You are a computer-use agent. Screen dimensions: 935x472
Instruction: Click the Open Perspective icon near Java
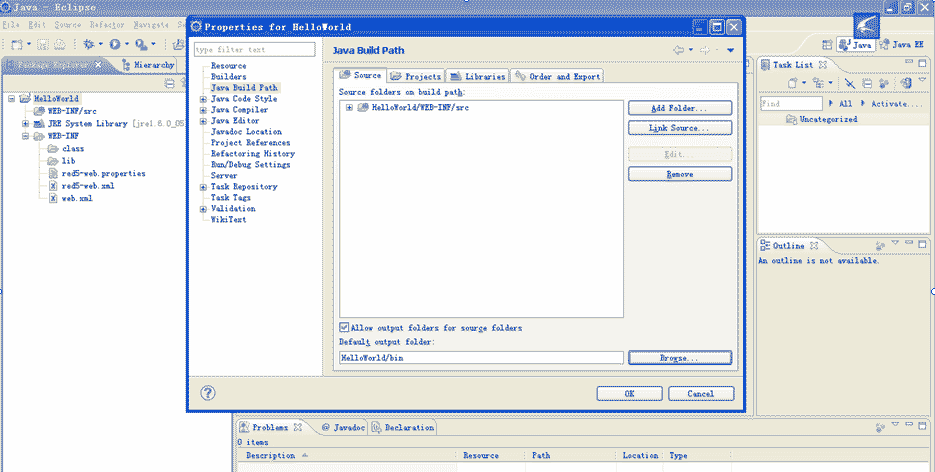click(827, 45)
